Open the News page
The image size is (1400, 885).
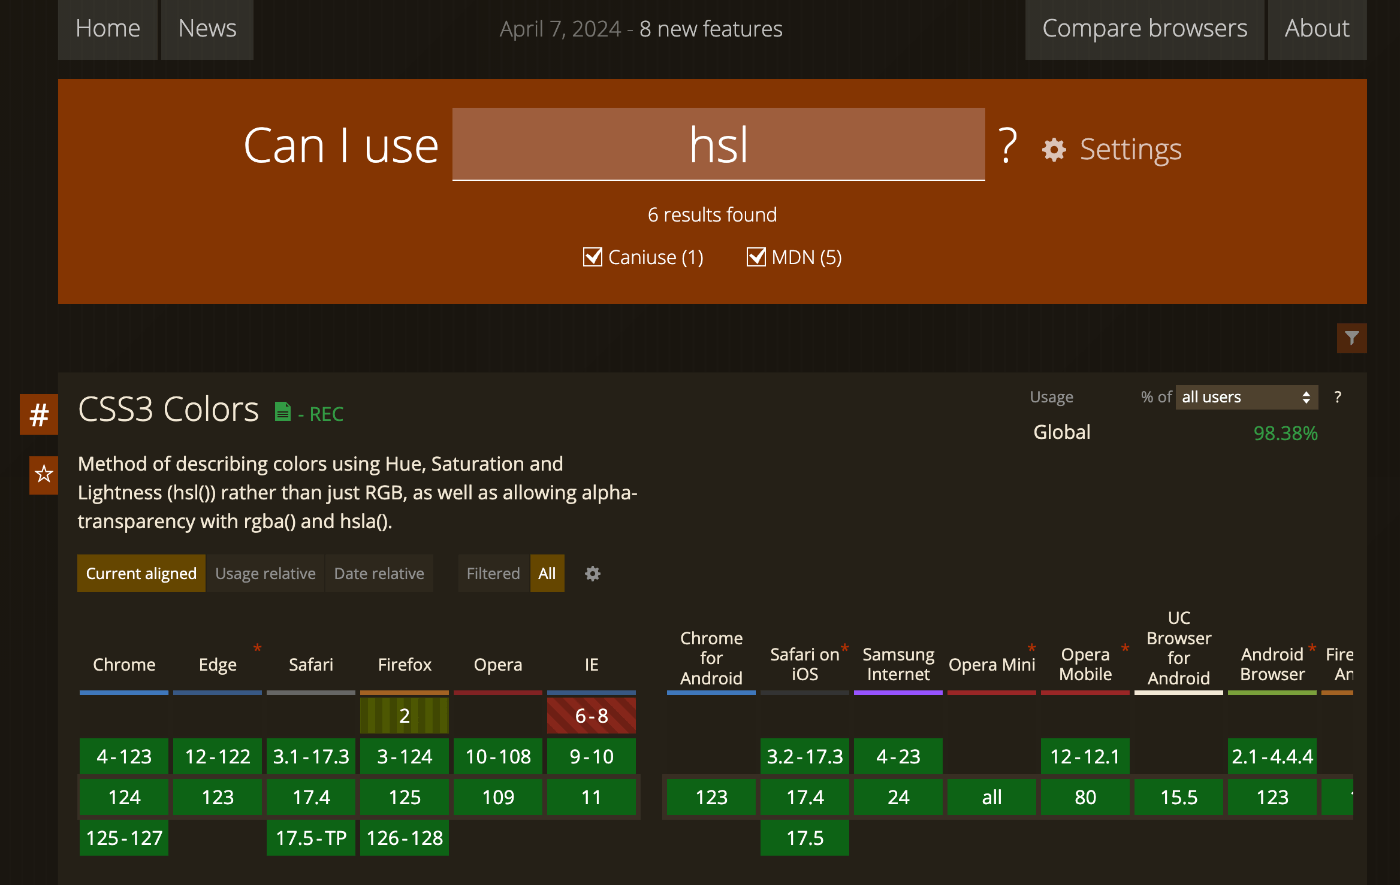coord(207,29)
